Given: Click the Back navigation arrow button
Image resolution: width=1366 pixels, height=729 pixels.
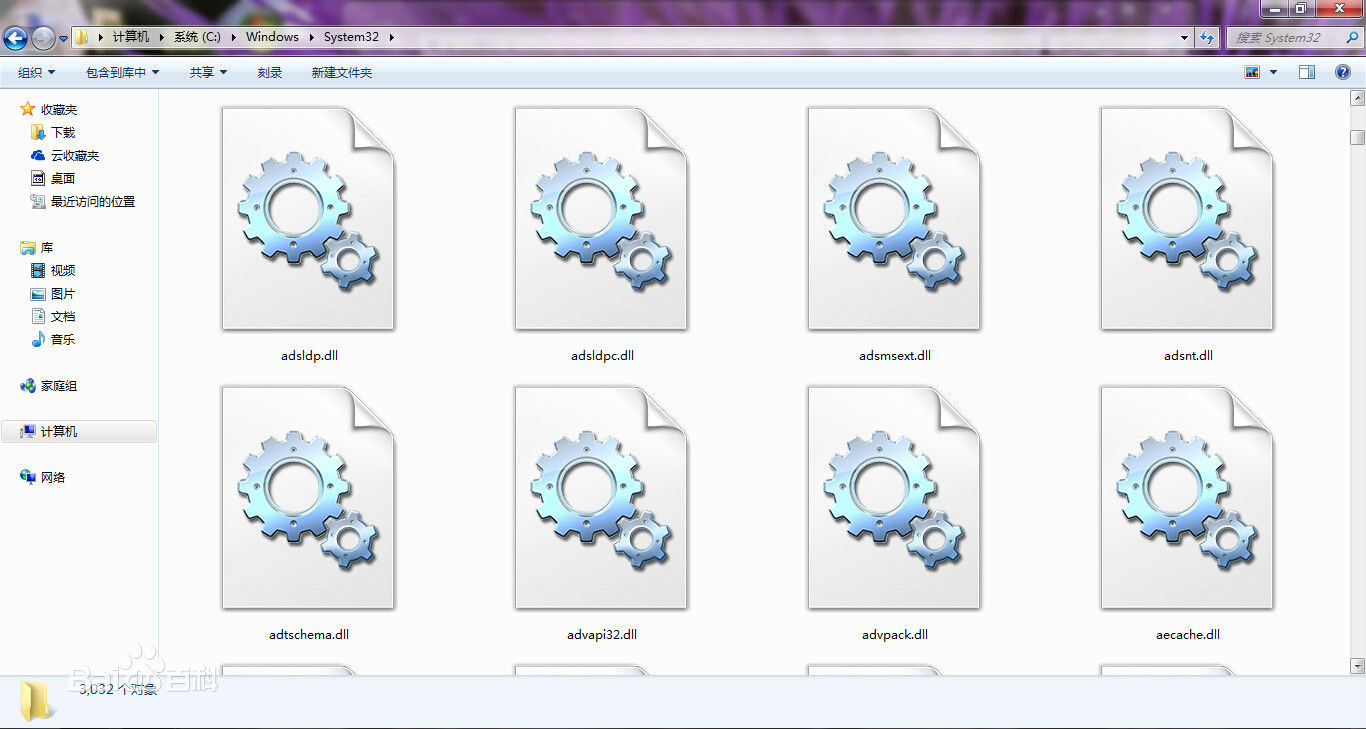Looking at the screenshot, I should pyautogui.click(x=15, y=38).
